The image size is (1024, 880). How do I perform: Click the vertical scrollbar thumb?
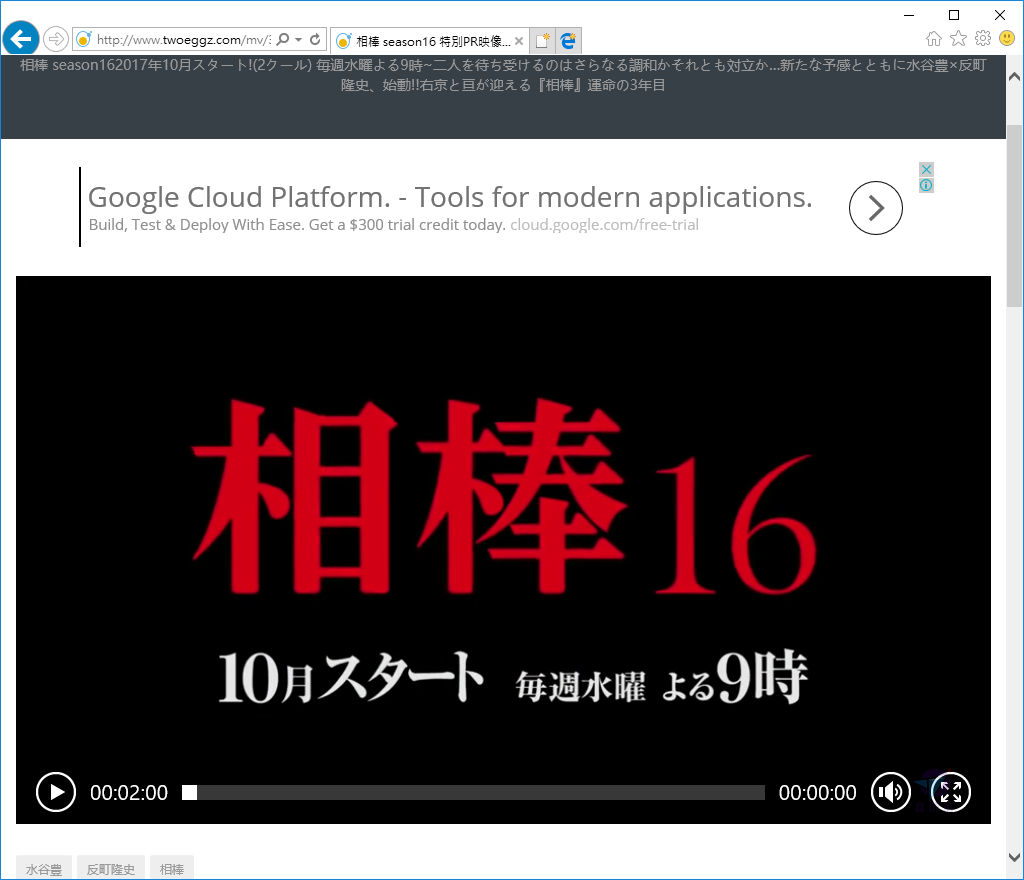click(1014, 215)
